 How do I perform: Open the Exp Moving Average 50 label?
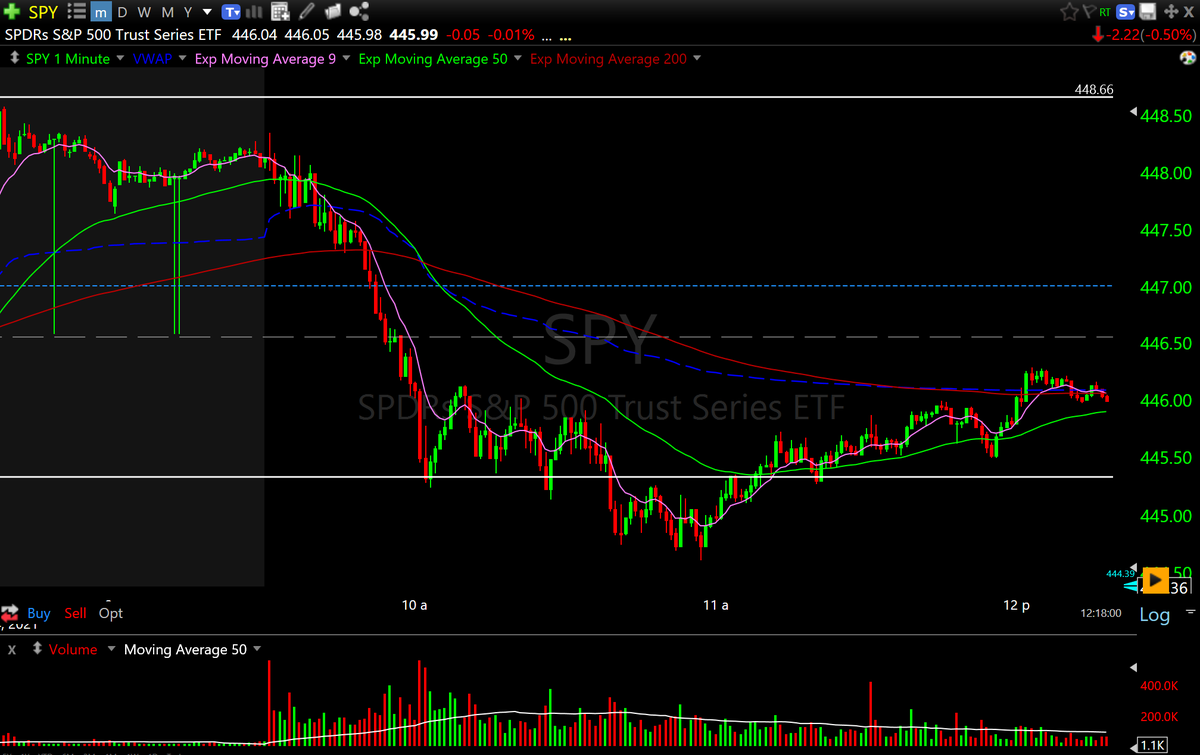click(x=434, y=59)
